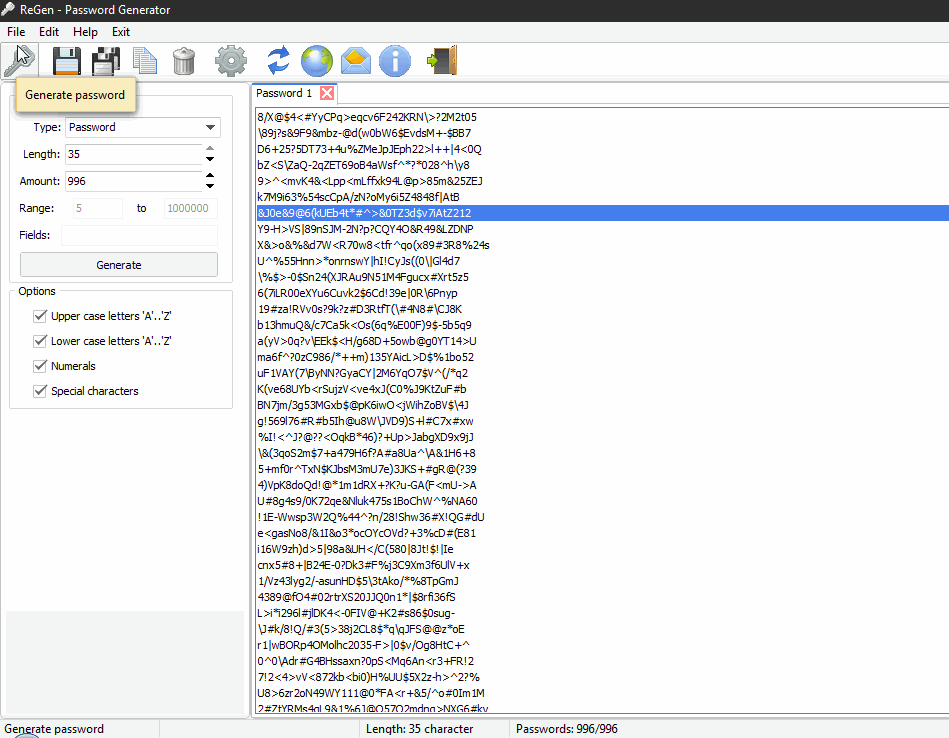The height and width of the screenshot is (738, 949).
Task: Click the Length field containing 35
Action: click(134, 154)
